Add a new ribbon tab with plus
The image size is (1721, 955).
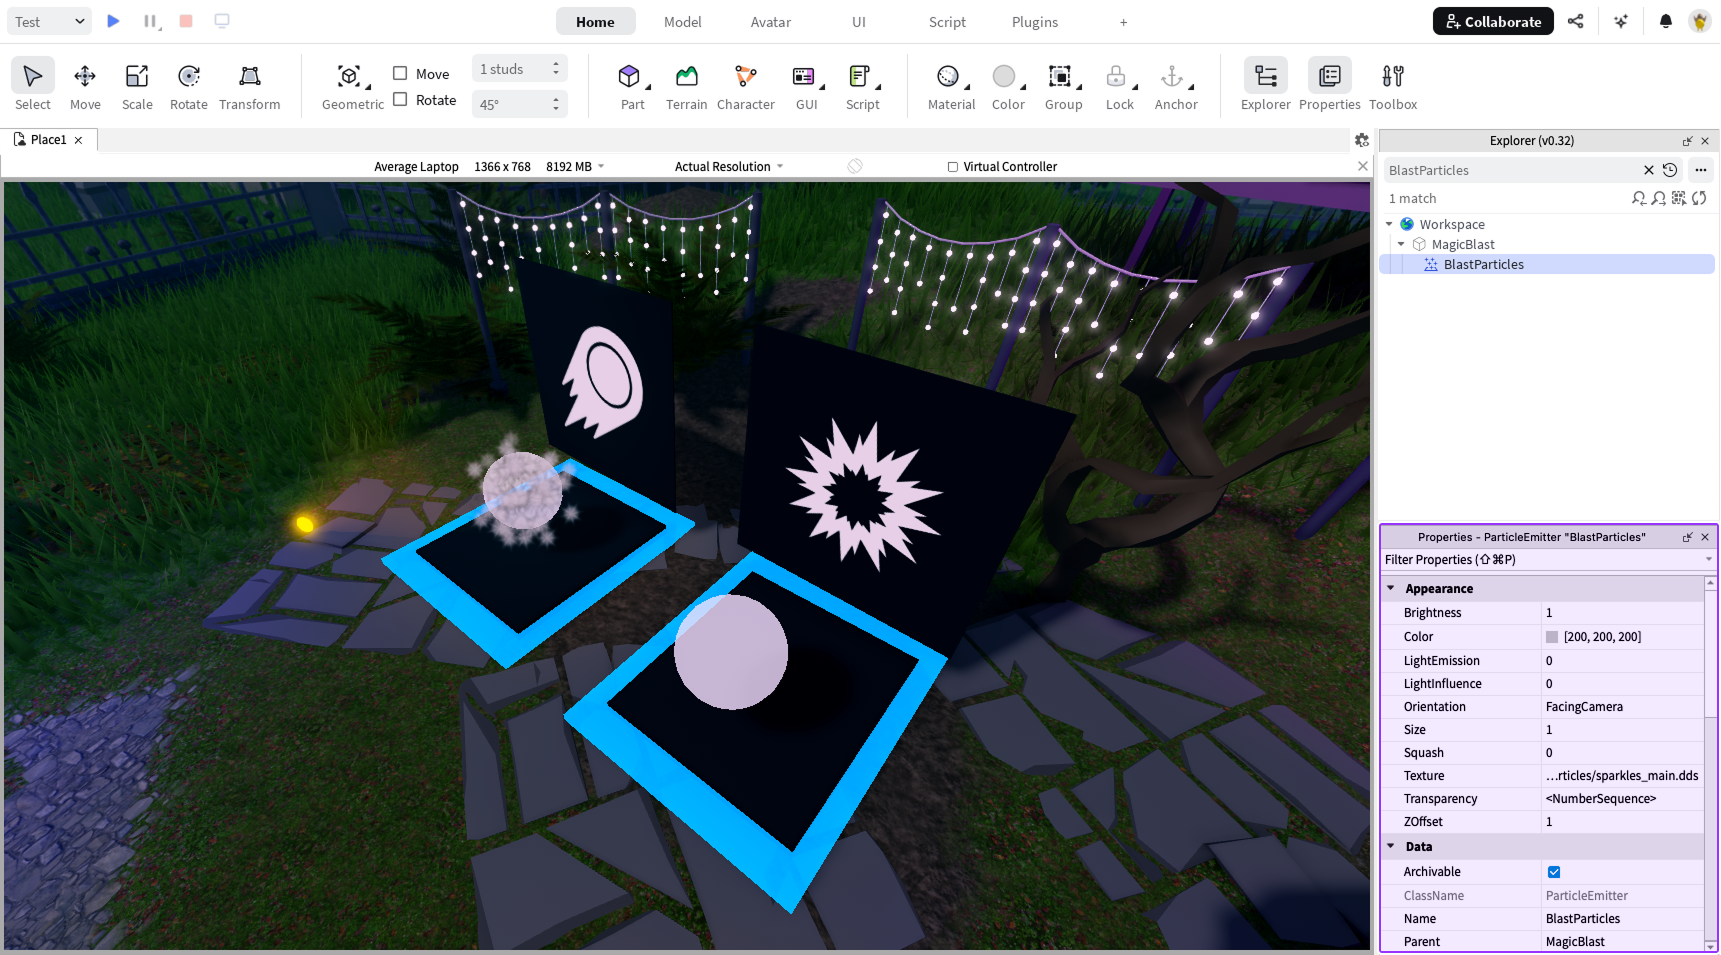coord(1123,22)
